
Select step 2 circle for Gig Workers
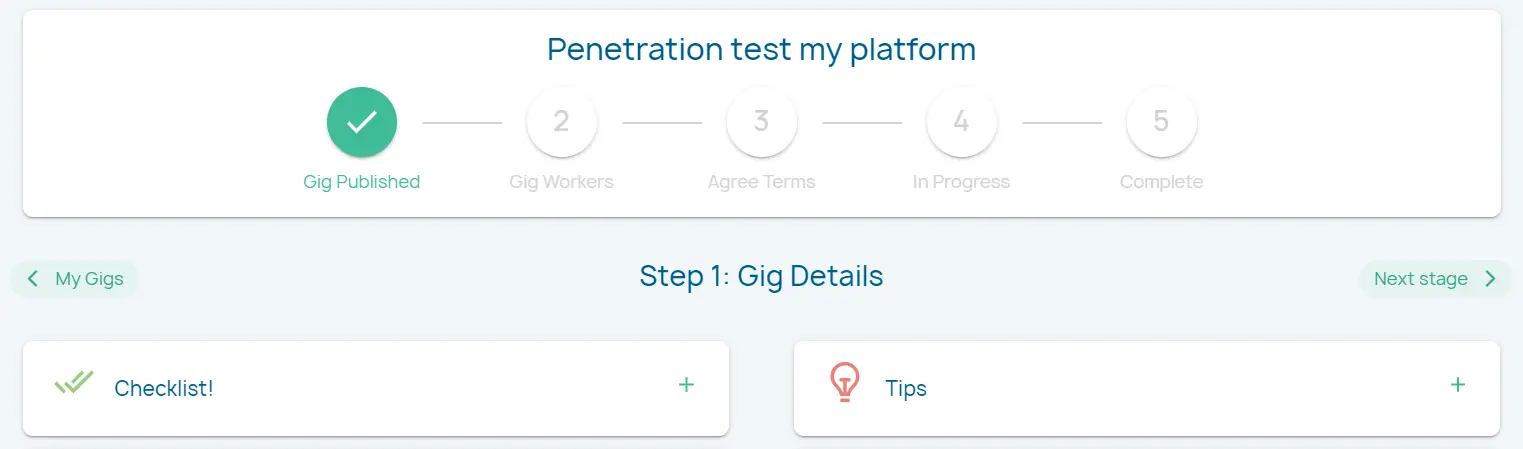coord(561,122)
